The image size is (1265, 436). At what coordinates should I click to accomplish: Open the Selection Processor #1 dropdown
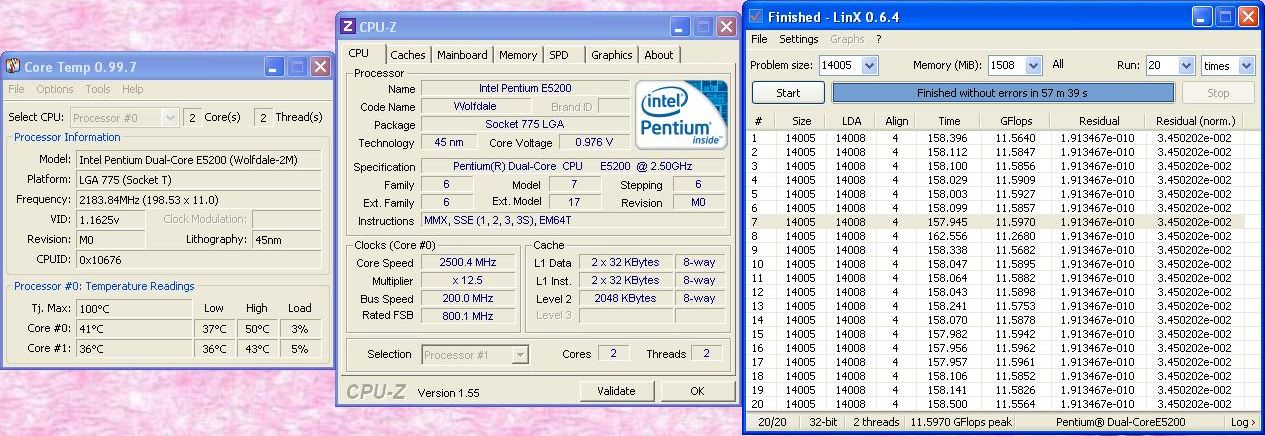click(x=475, y=354)
